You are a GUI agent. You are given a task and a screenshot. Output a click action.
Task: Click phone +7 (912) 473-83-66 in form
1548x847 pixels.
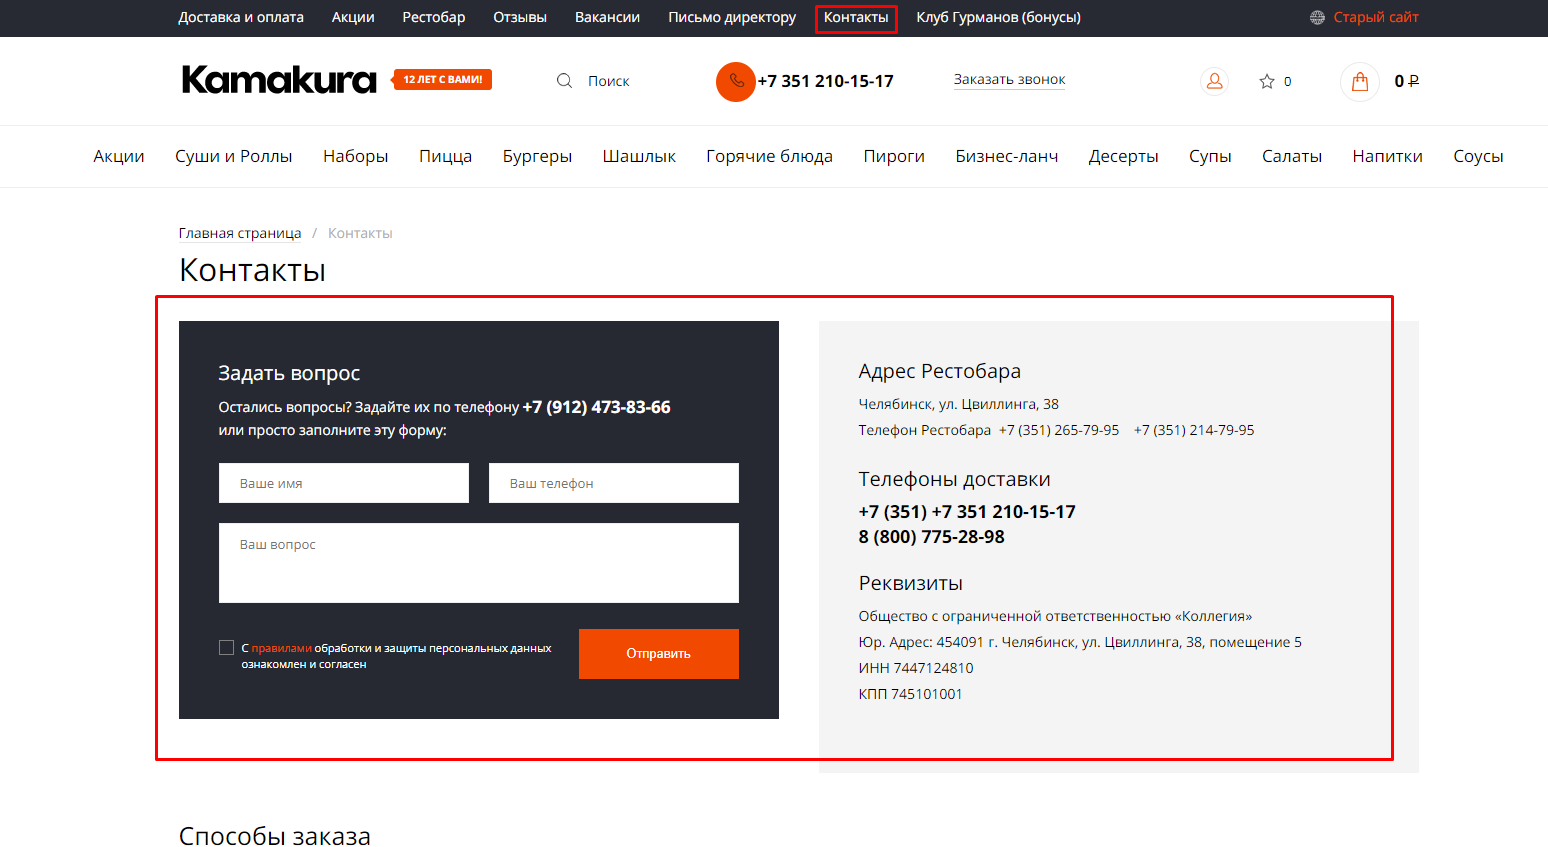[x=596, y=407]
